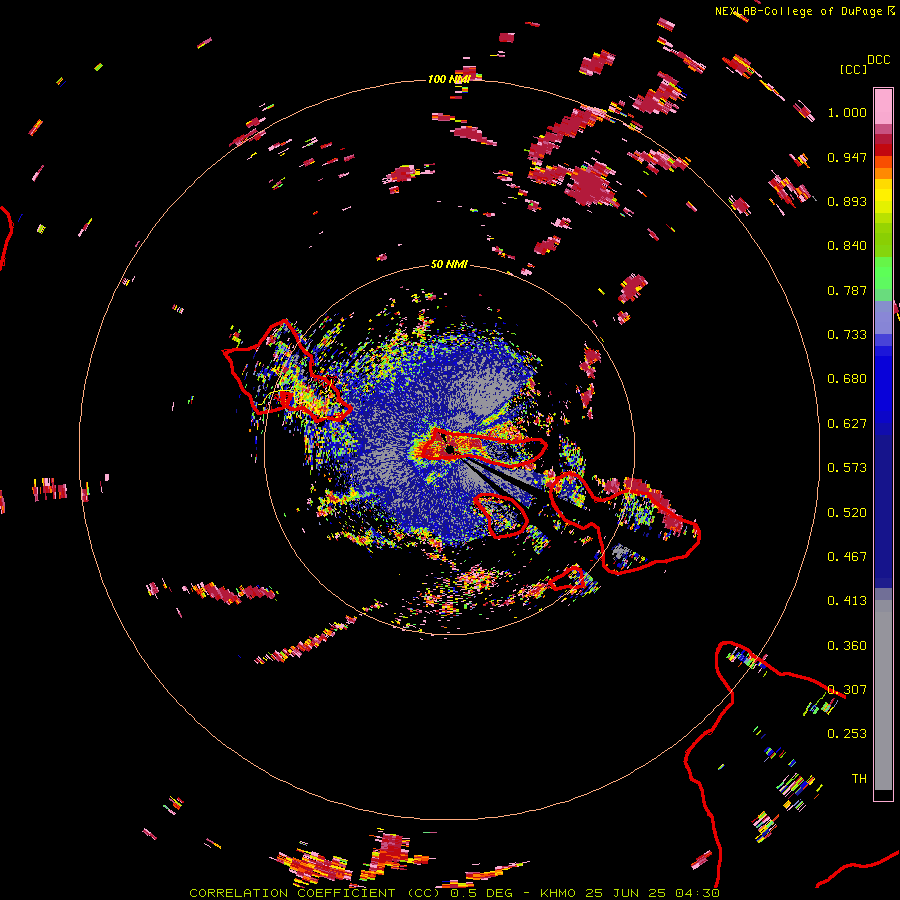Click the 100 NMI range ring label
The image size is (900, 900).
click(448, 79)
